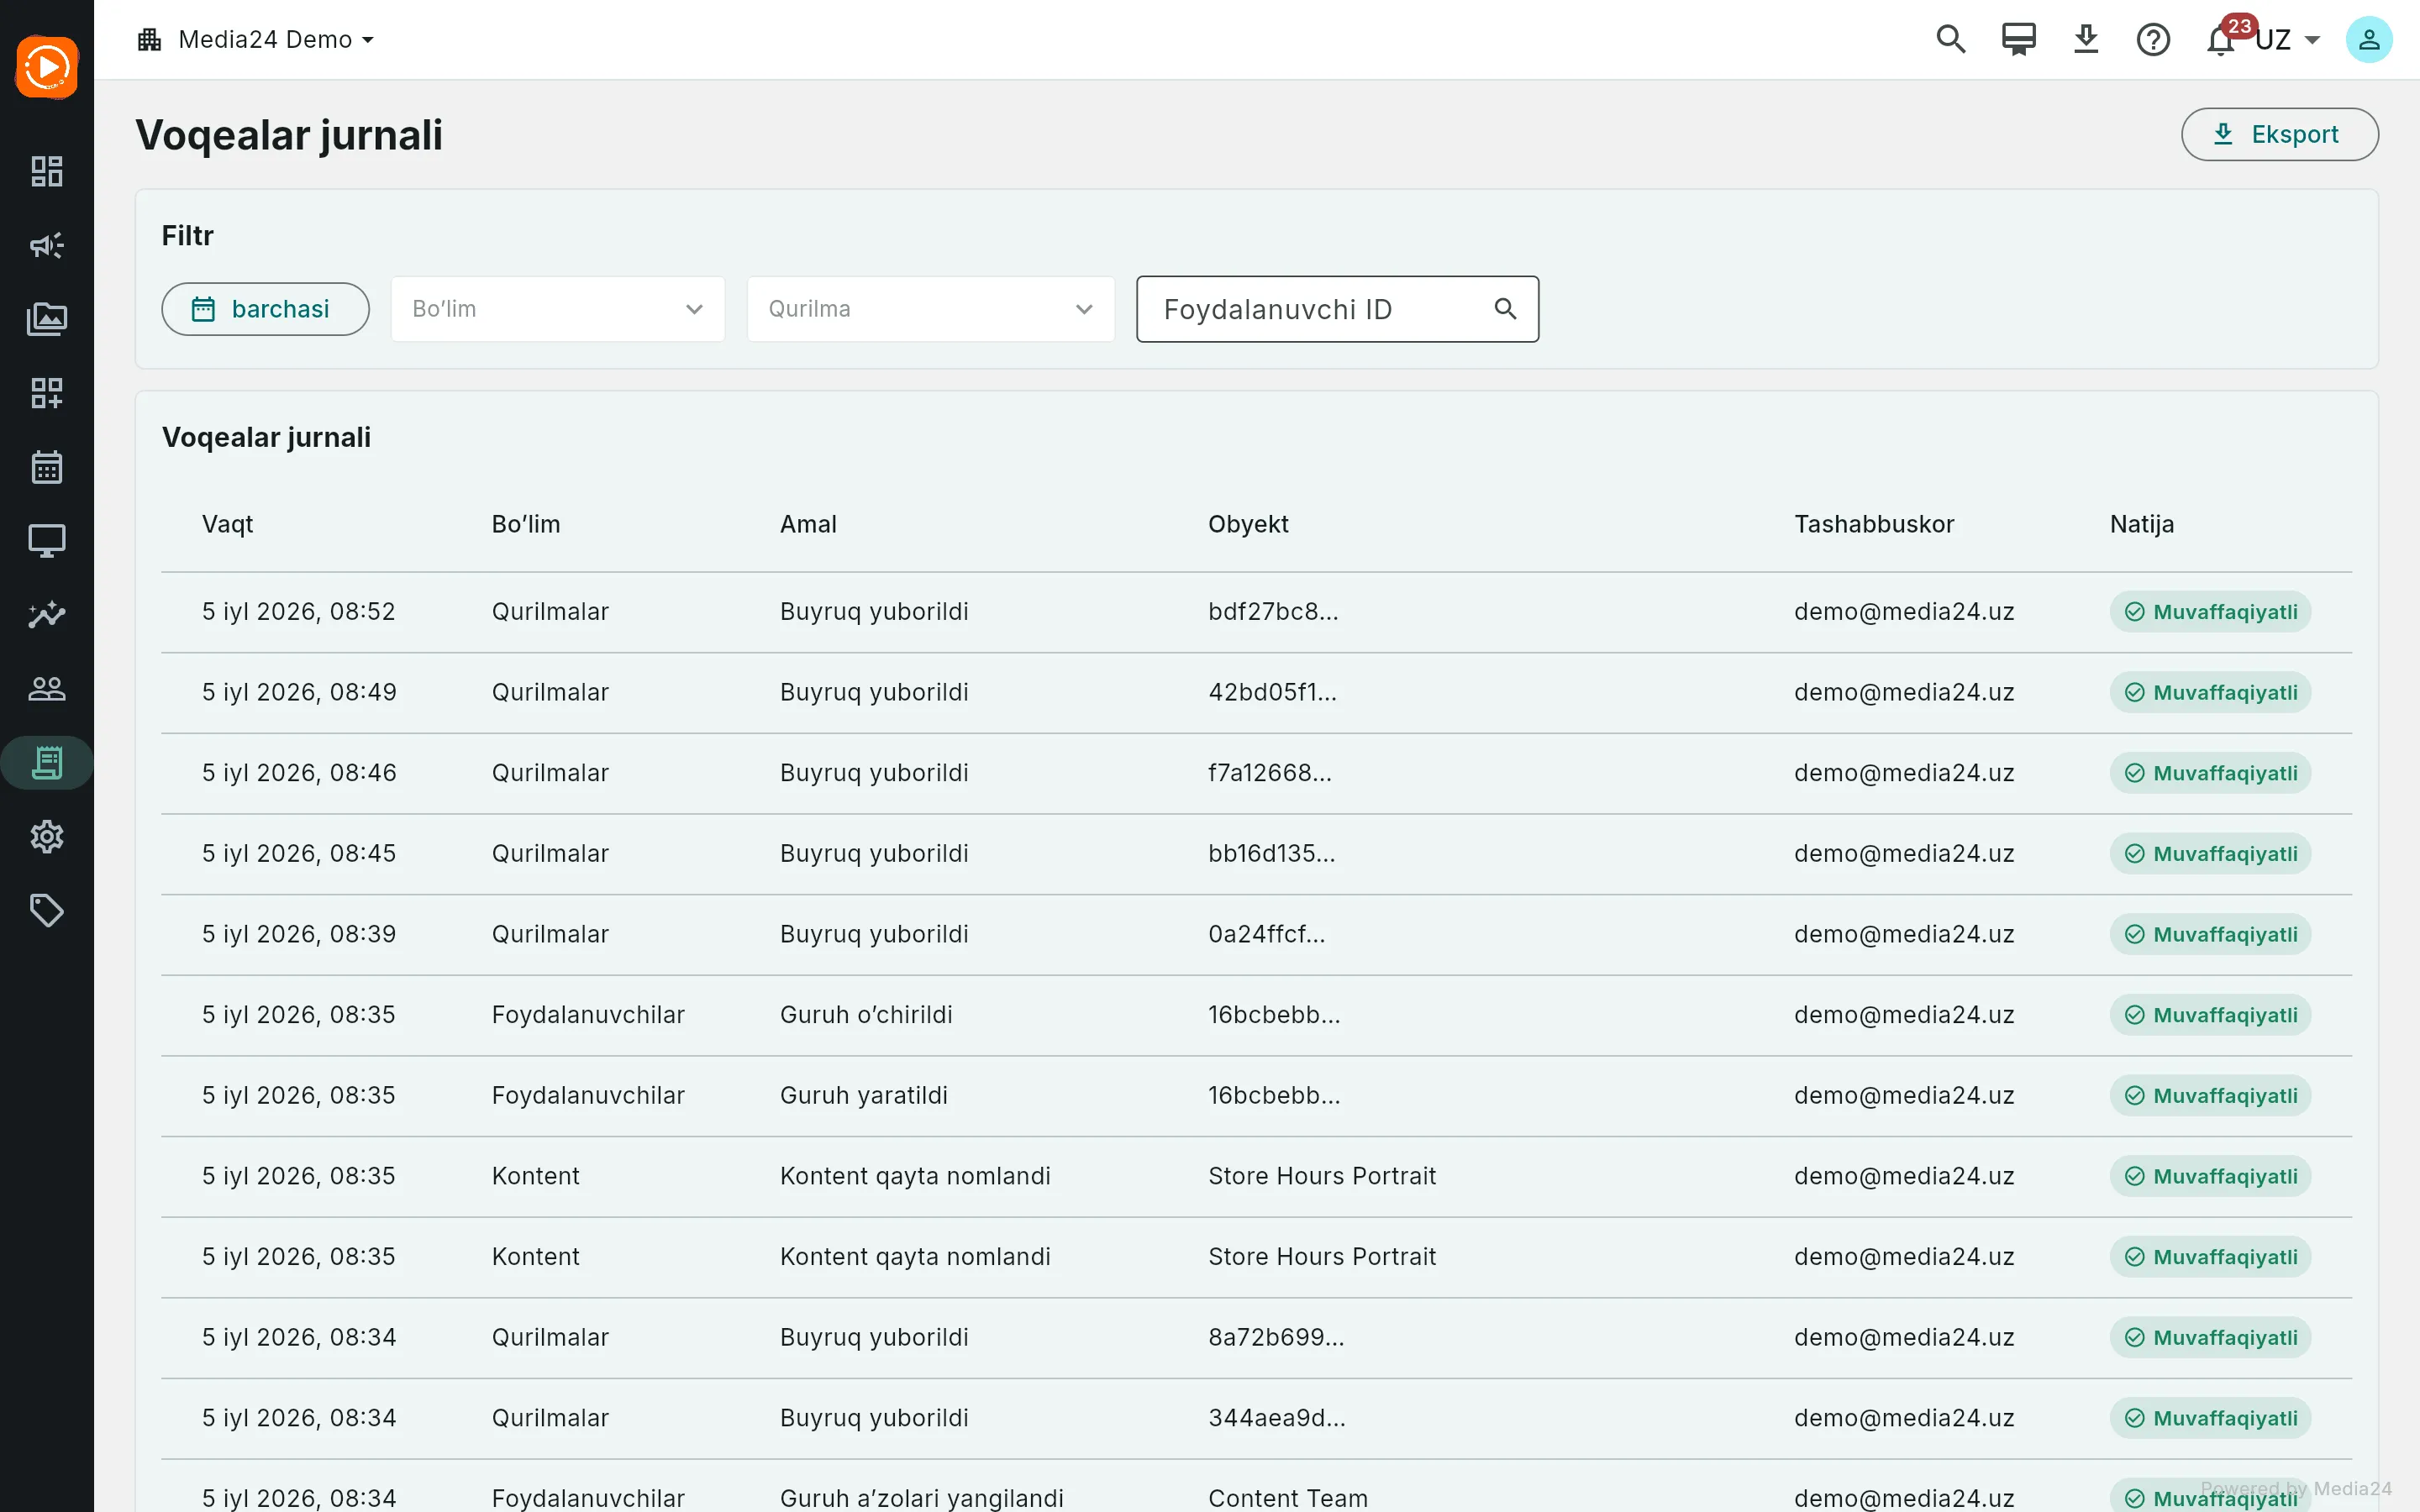This screenshot has width=2420, height=1512.
Task: Open the tags icon in sidebar
Action: [47, 910]
